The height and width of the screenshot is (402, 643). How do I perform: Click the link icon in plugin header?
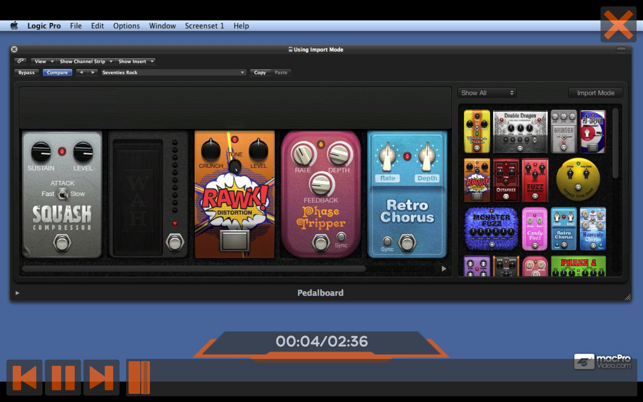tap(20, 61)
